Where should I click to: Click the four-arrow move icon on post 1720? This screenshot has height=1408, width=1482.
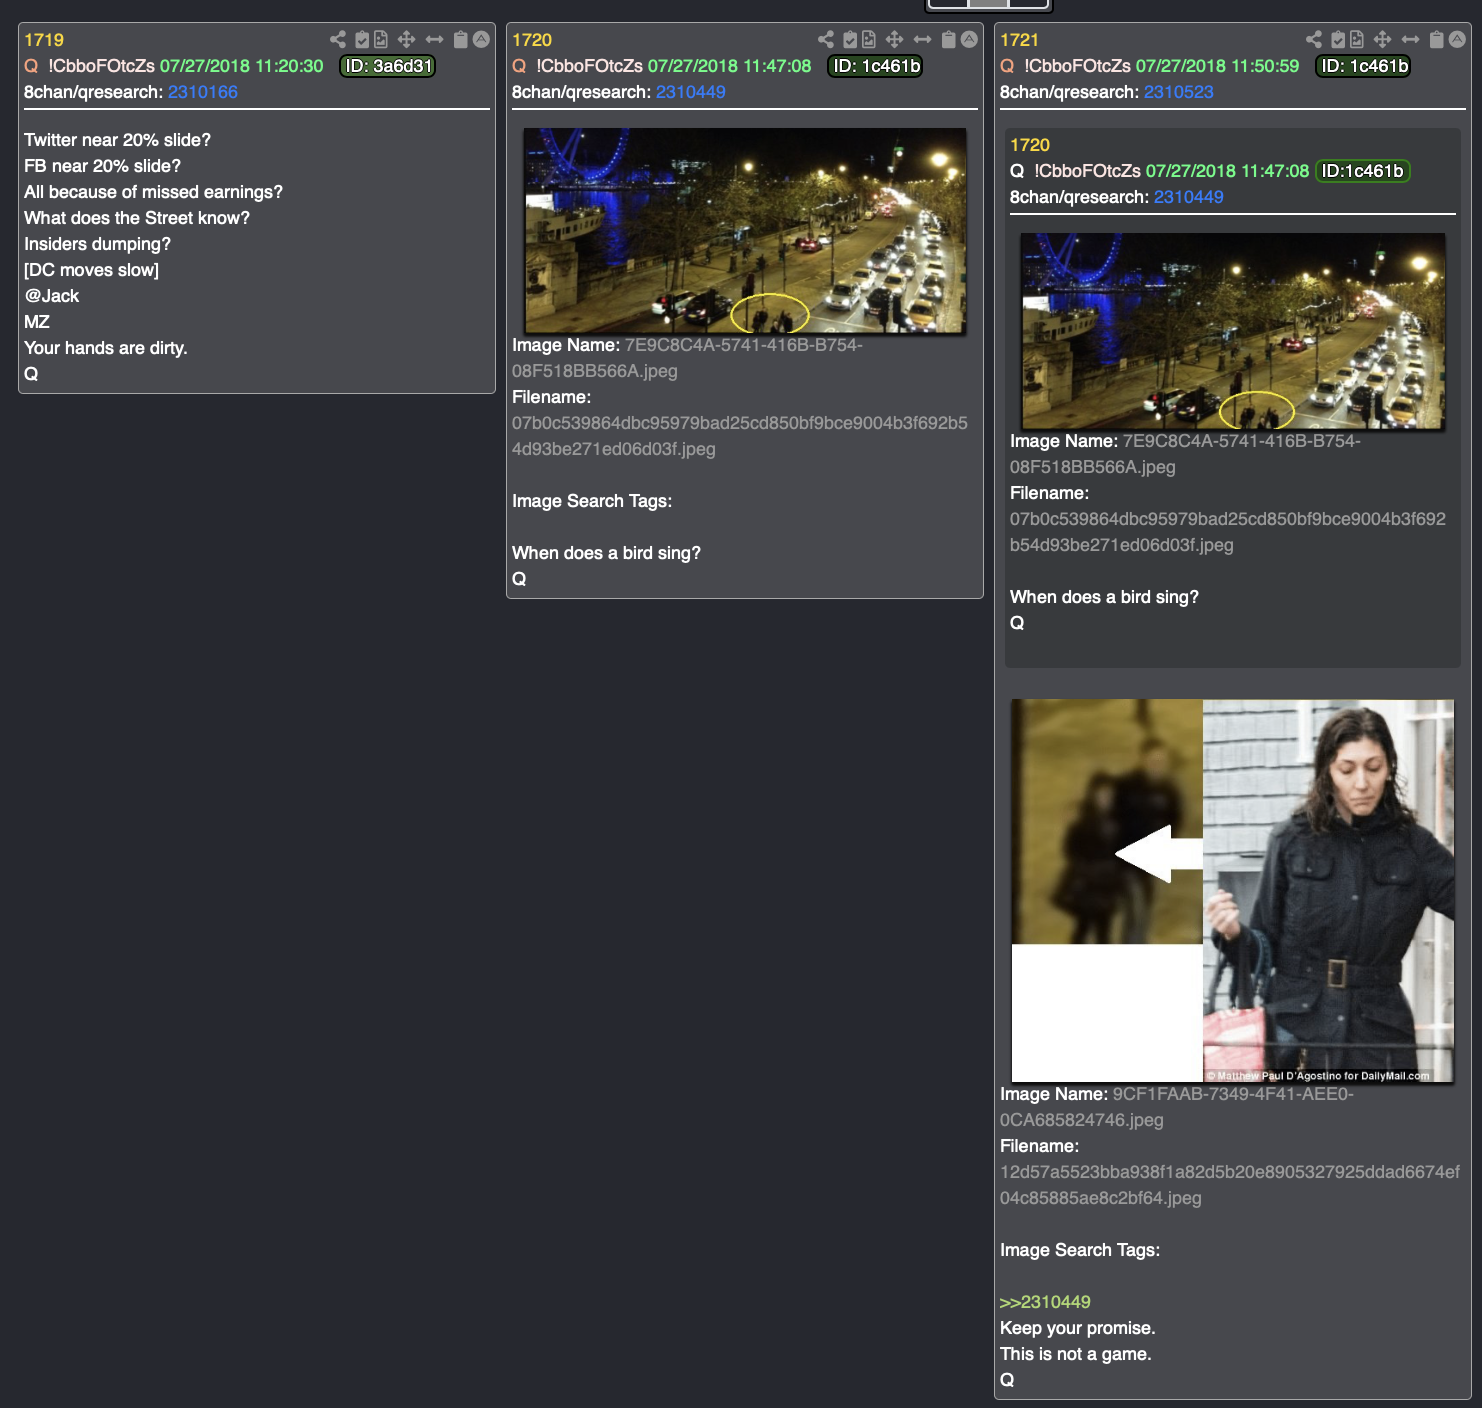pyautogui.click(x=894, y=39)
